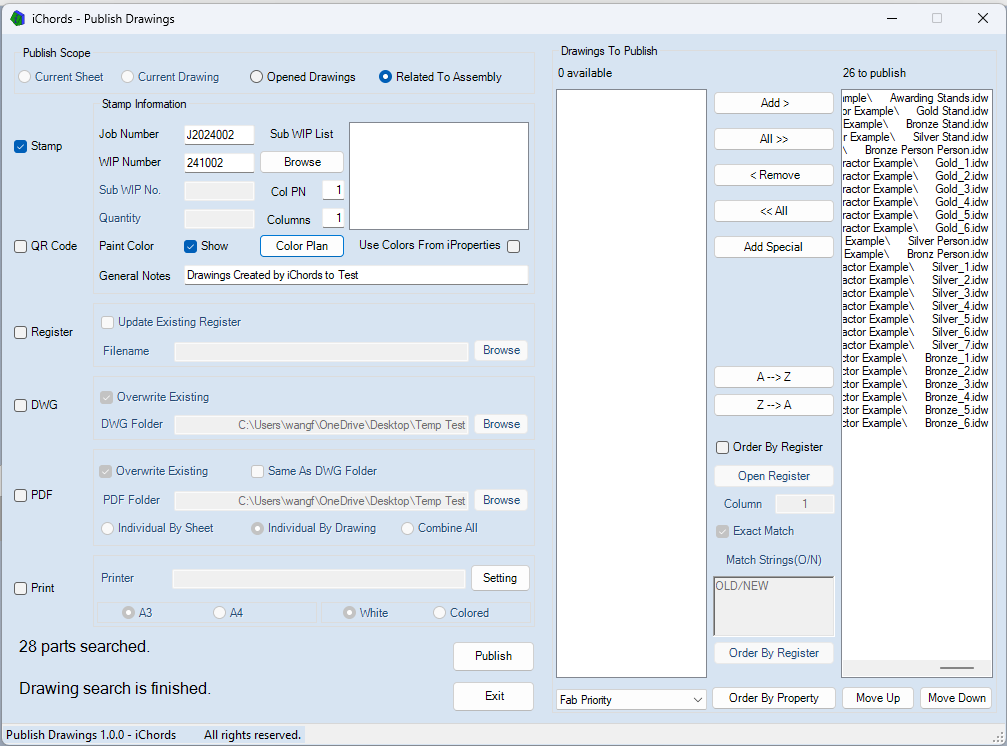Click the Add Special button

point(774,247)
